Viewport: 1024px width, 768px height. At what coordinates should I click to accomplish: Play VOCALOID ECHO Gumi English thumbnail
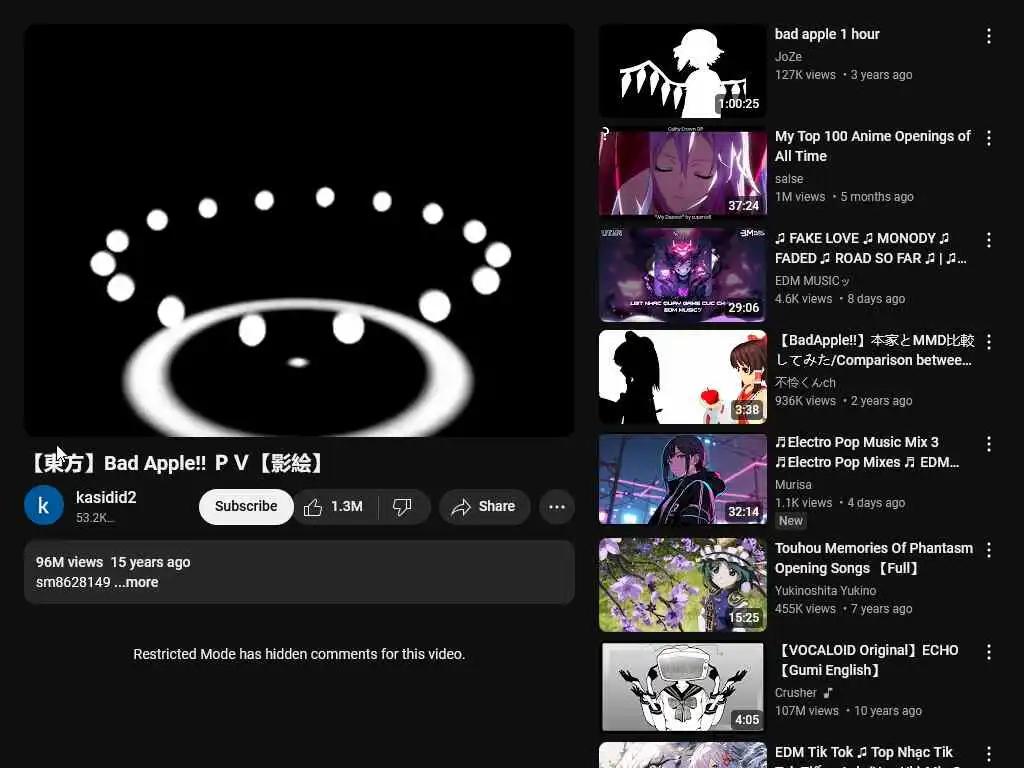coord(682,687)
